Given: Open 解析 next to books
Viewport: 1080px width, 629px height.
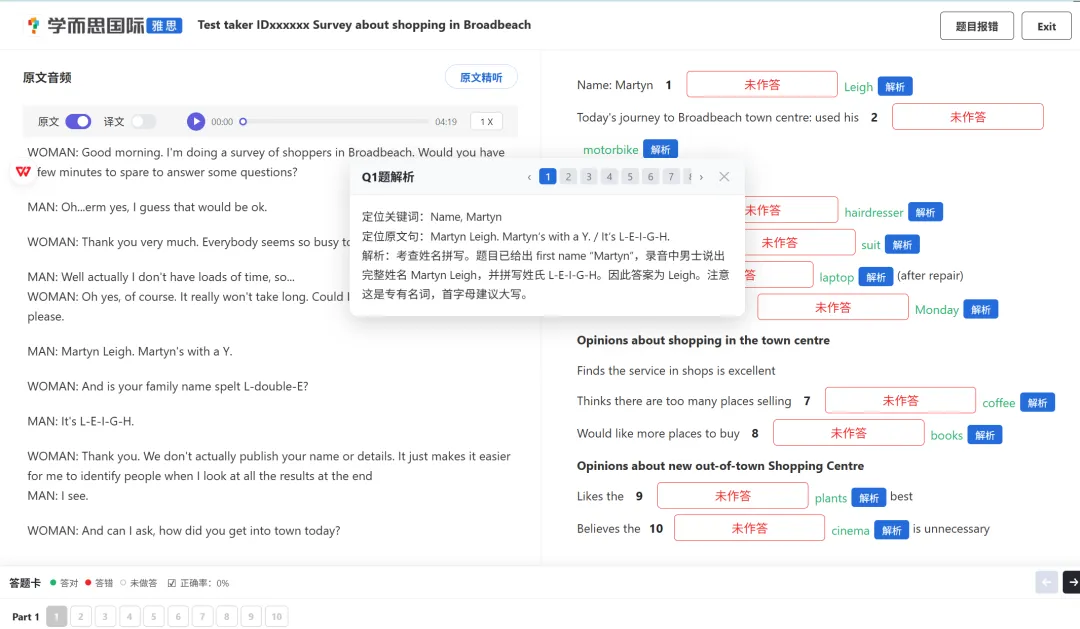Looking at the screenshot, I should click(985, 435).
